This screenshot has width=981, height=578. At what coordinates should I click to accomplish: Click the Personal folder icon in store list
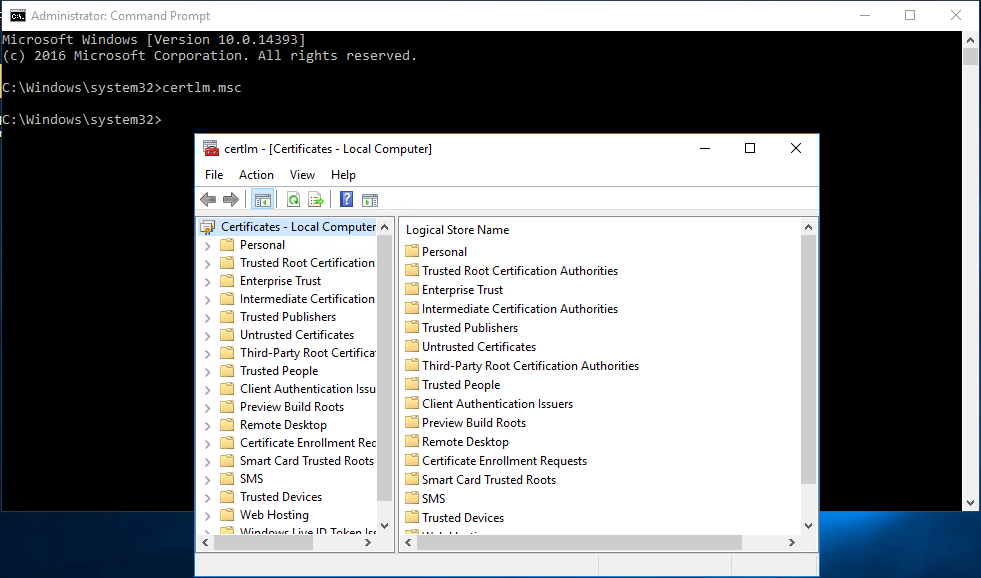(x=412, y=251)
